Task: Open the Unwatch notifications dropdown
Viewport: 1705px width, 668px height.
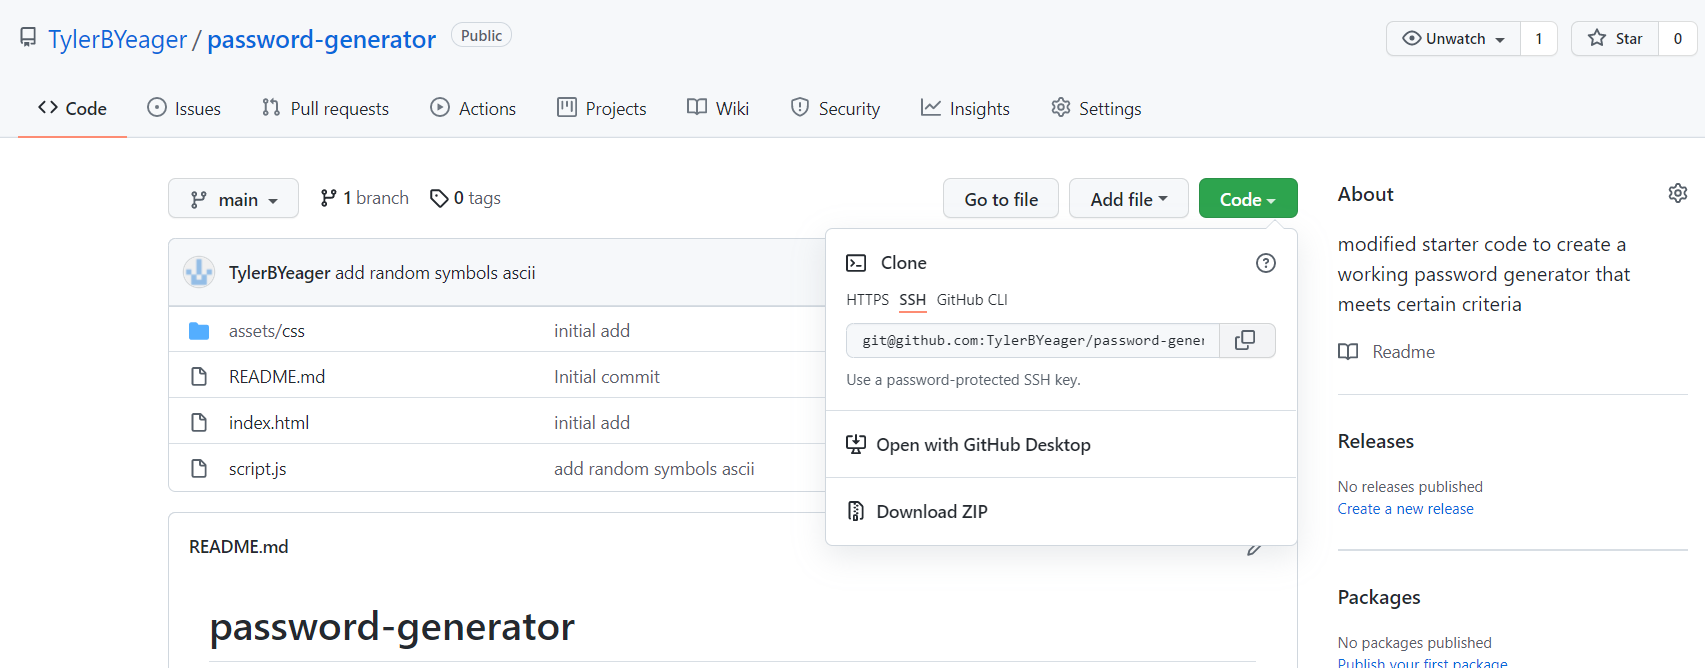Action: (1453, 39)
